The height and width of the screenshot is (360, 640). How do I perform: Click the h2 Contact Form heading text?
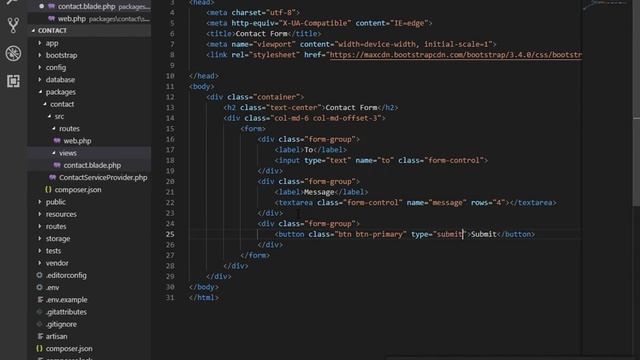click(x=351, y=108)
